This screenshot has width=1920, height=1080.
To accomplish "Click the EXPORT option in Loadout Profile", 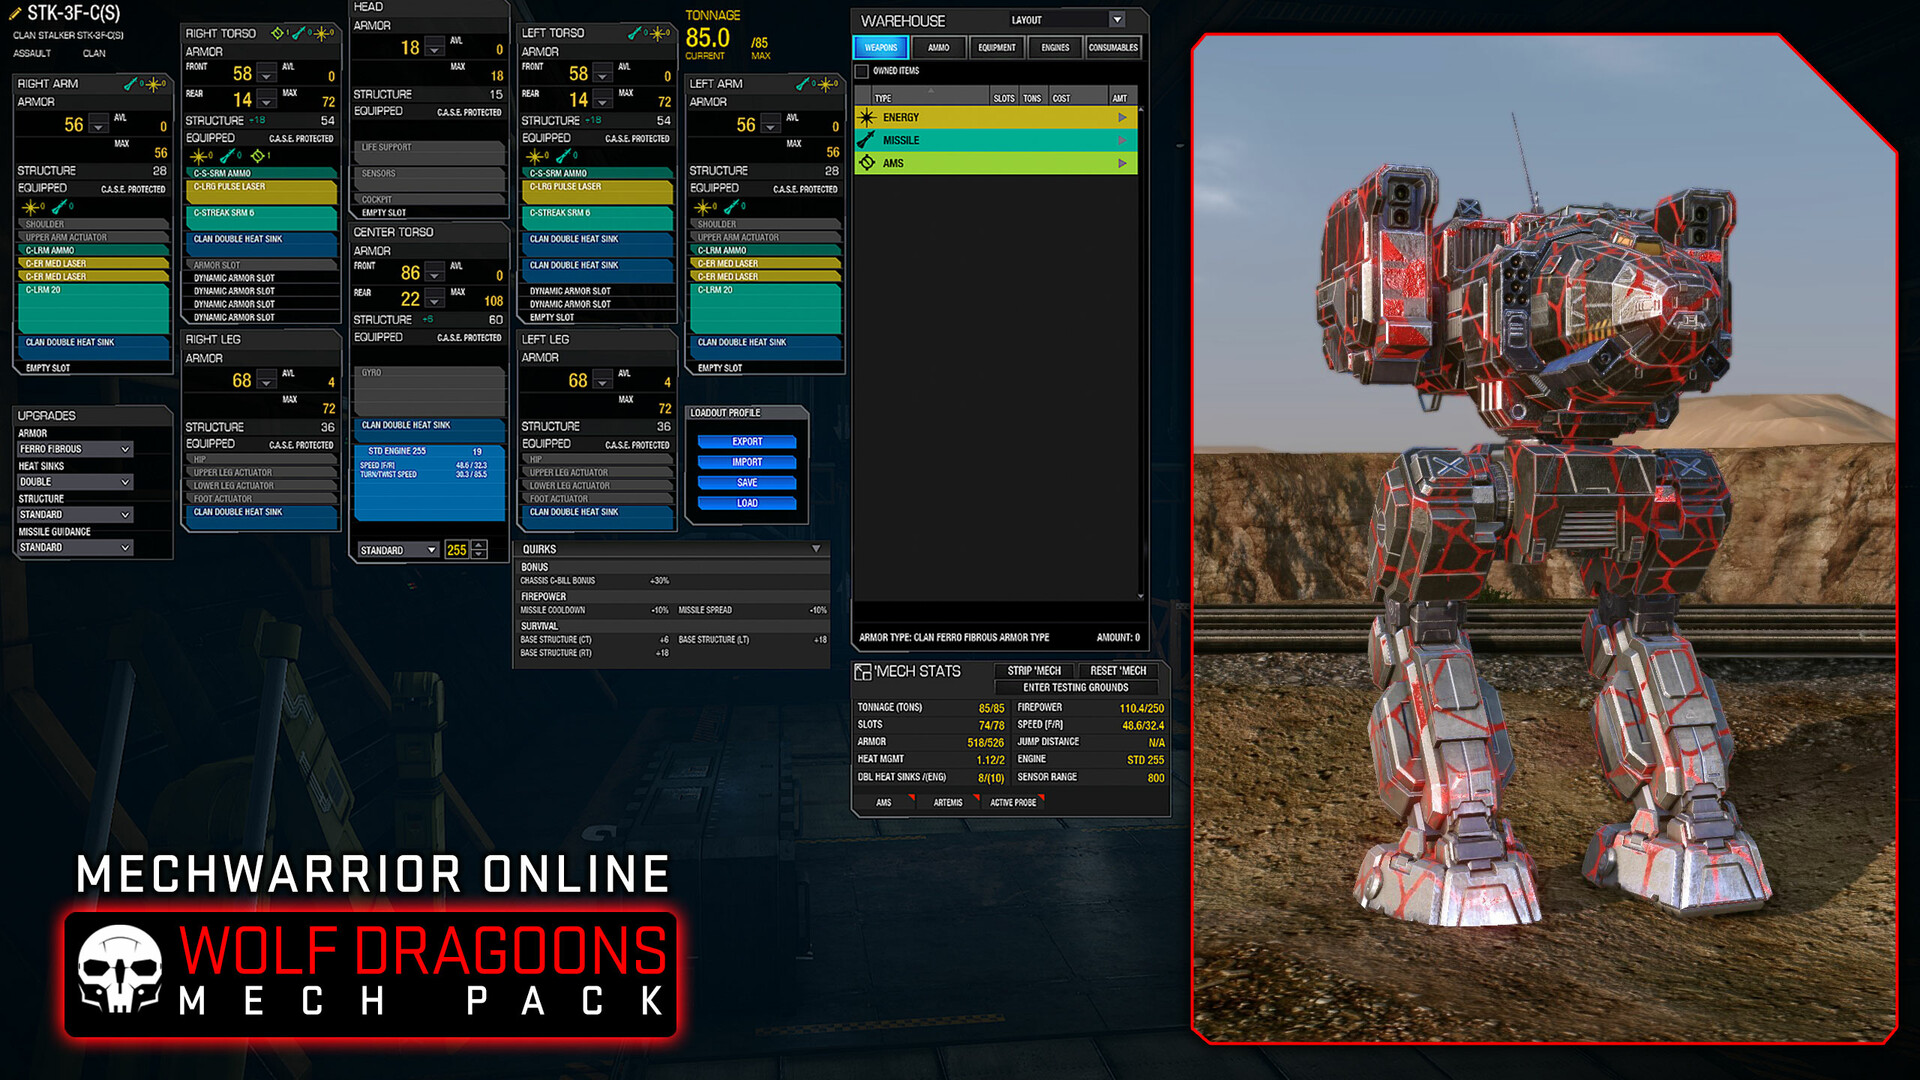I will 746,441.
